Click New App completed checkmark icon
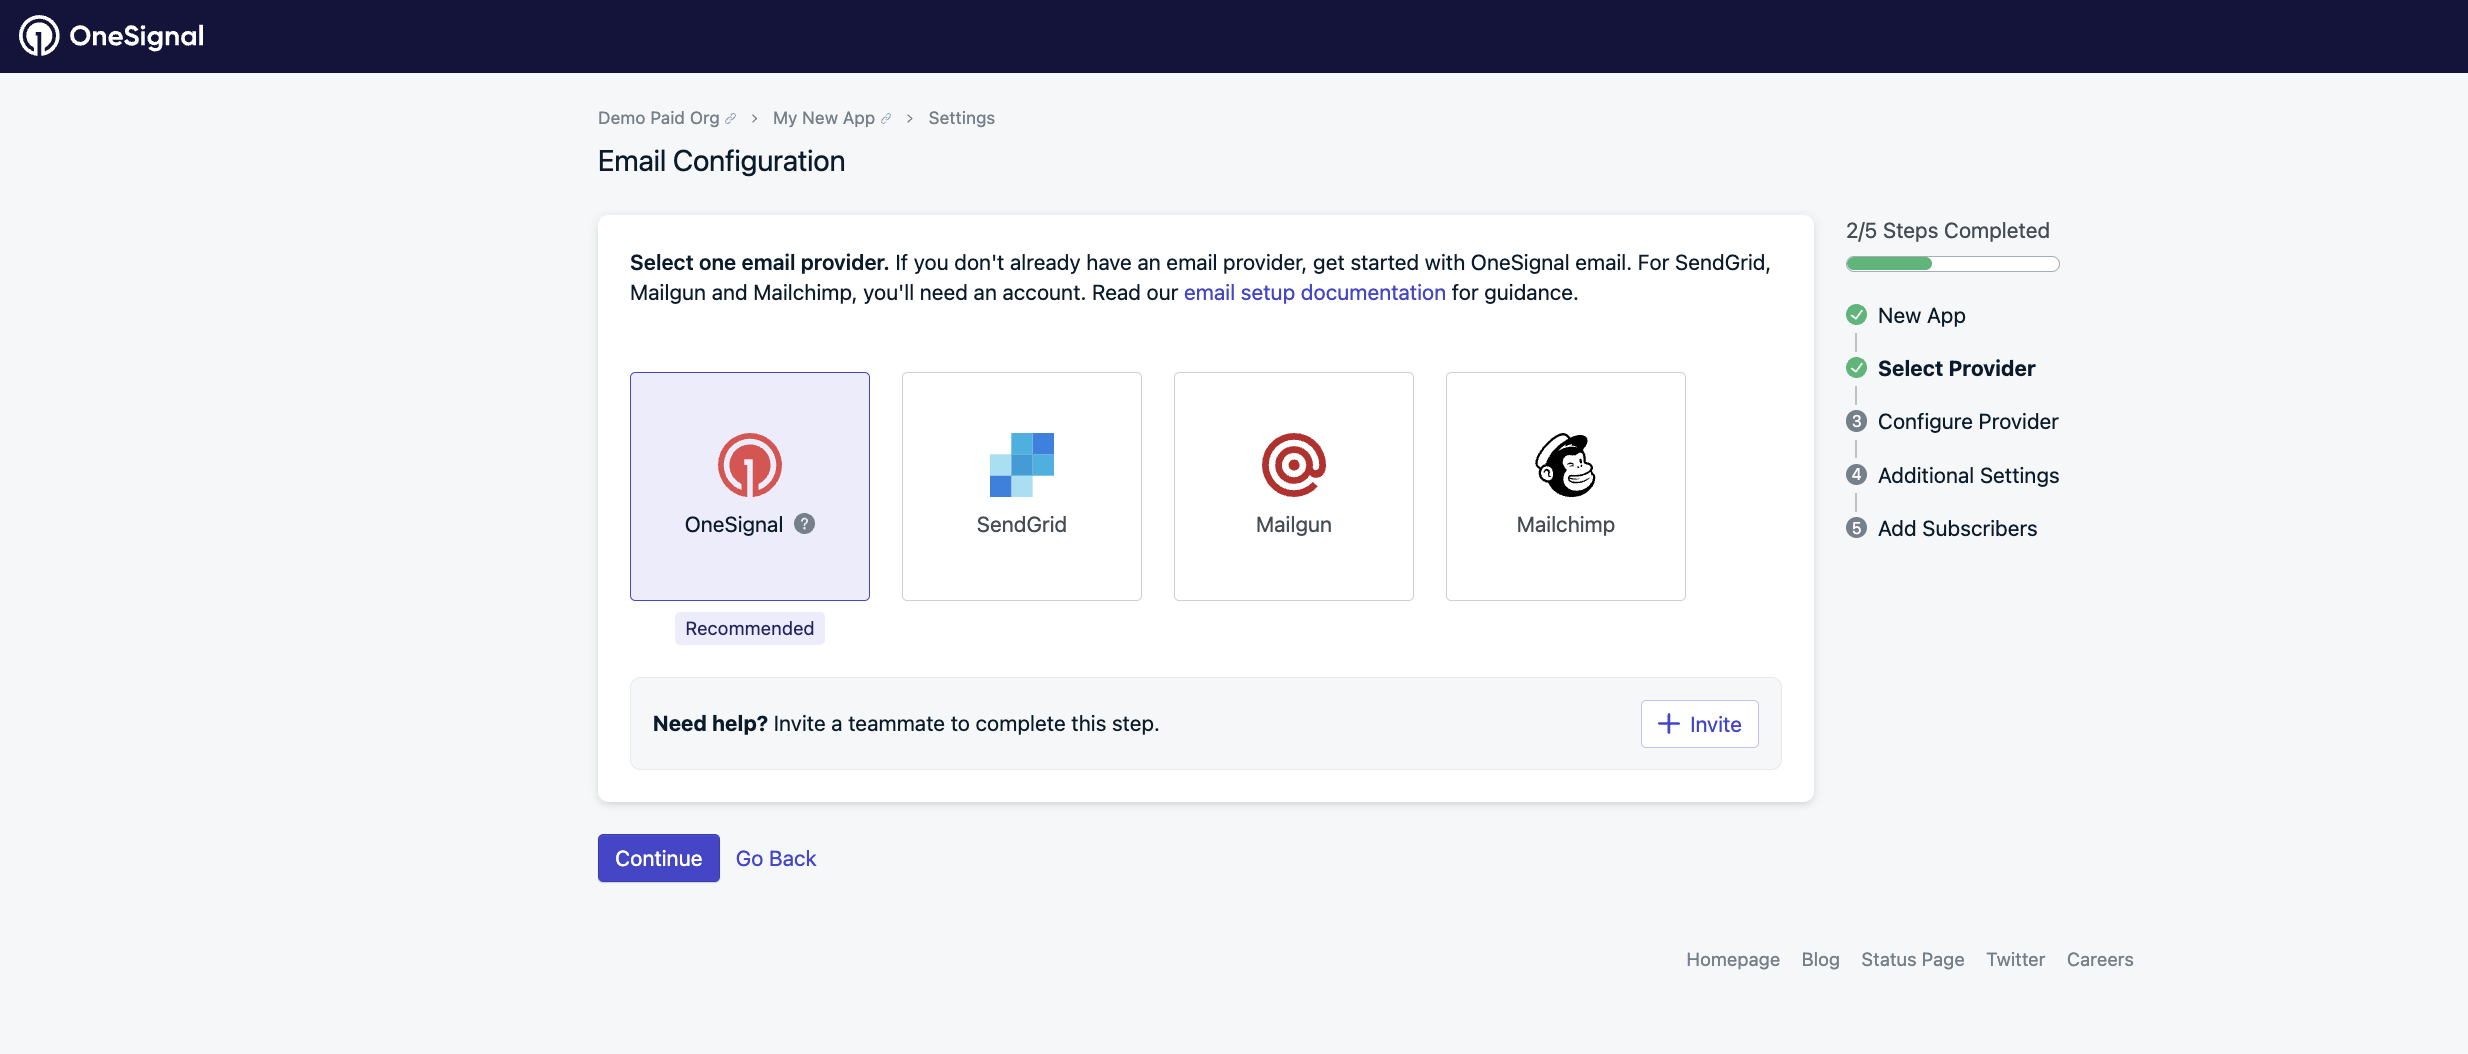This screenshot has width=2468, height=1054. pyautogui.click(x=1857, y=315)
